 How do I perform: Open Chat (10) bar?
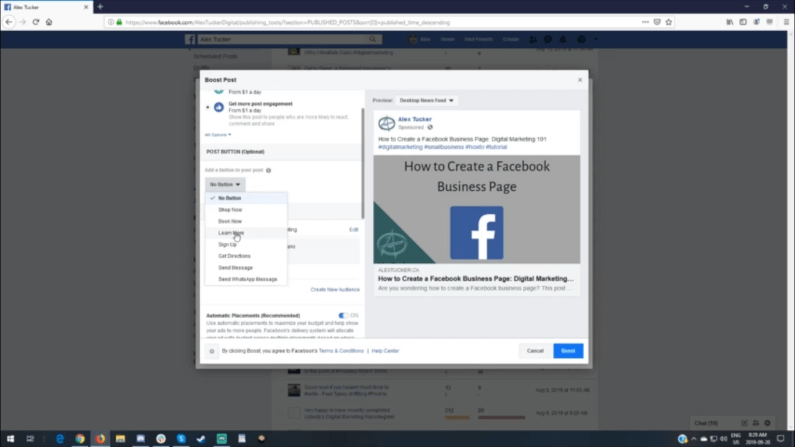point(733,423)
